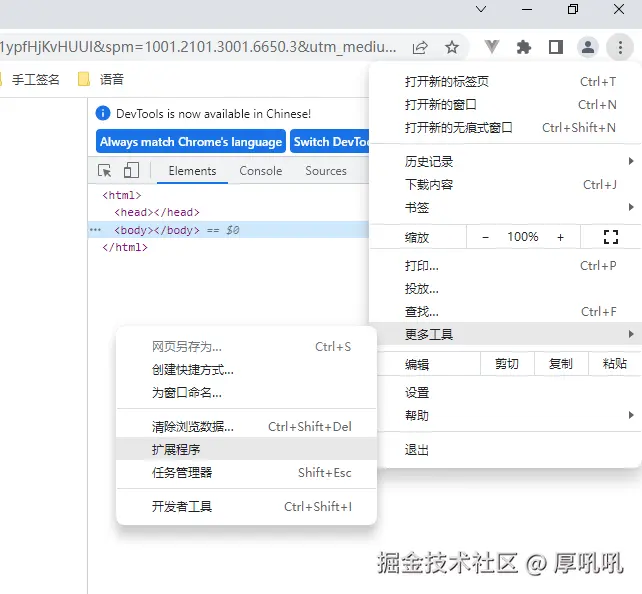Select the <head></head> node
This screenshot has height=594, width=642.
pyautogui.click(x=157, y=212)
